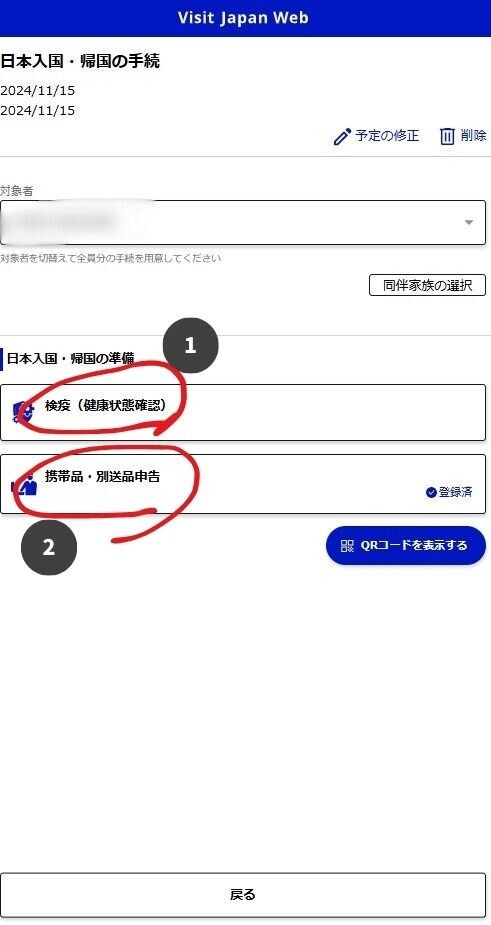Screen dimensions: 491x925
Task: Click annotation circle number 2
Action: (x=49, y=547)
